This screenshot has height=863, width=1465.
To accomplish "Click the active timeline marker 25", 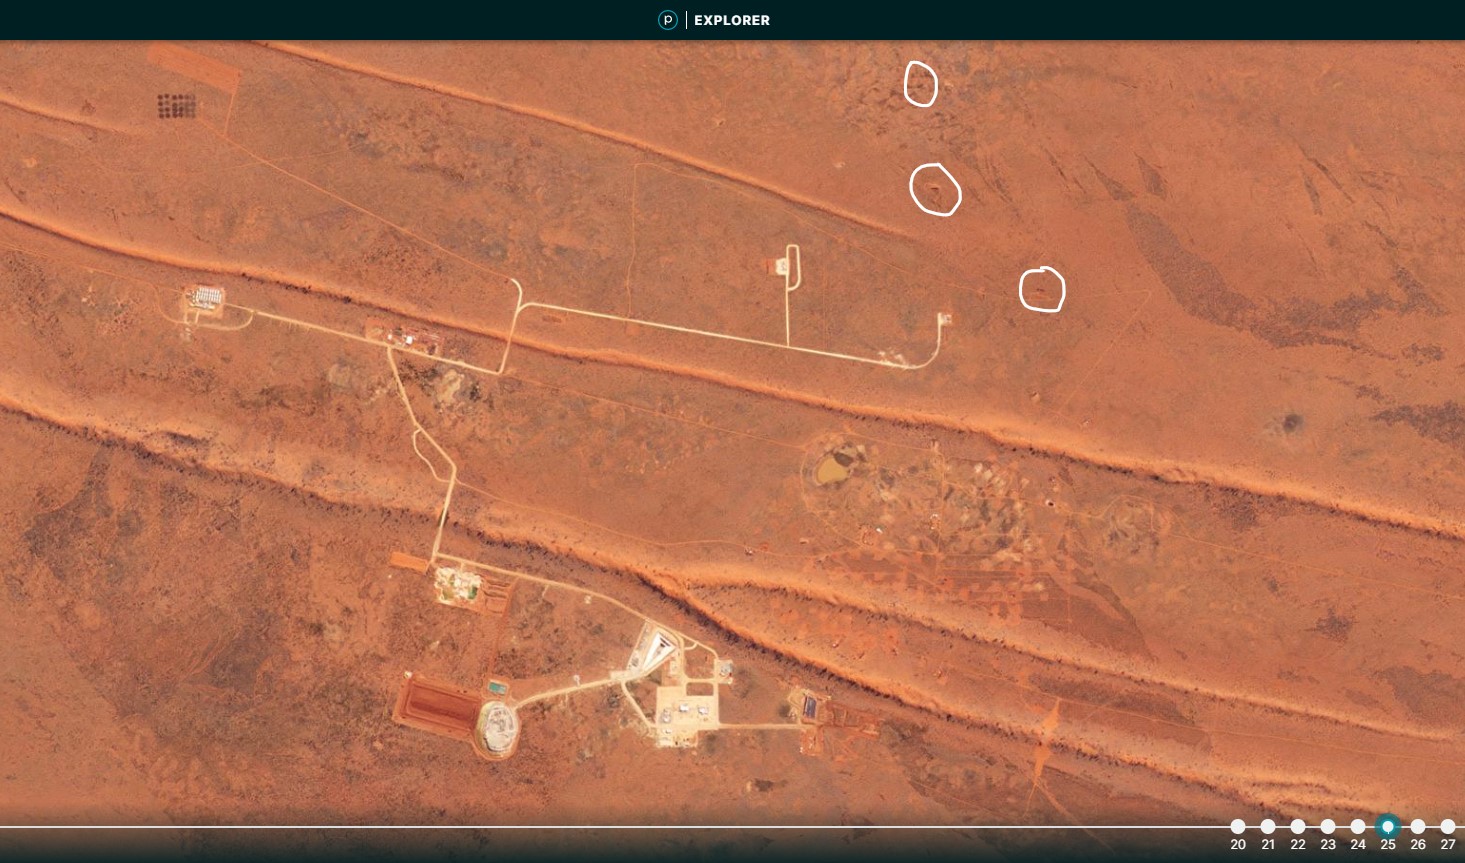I will point(1388,827).
